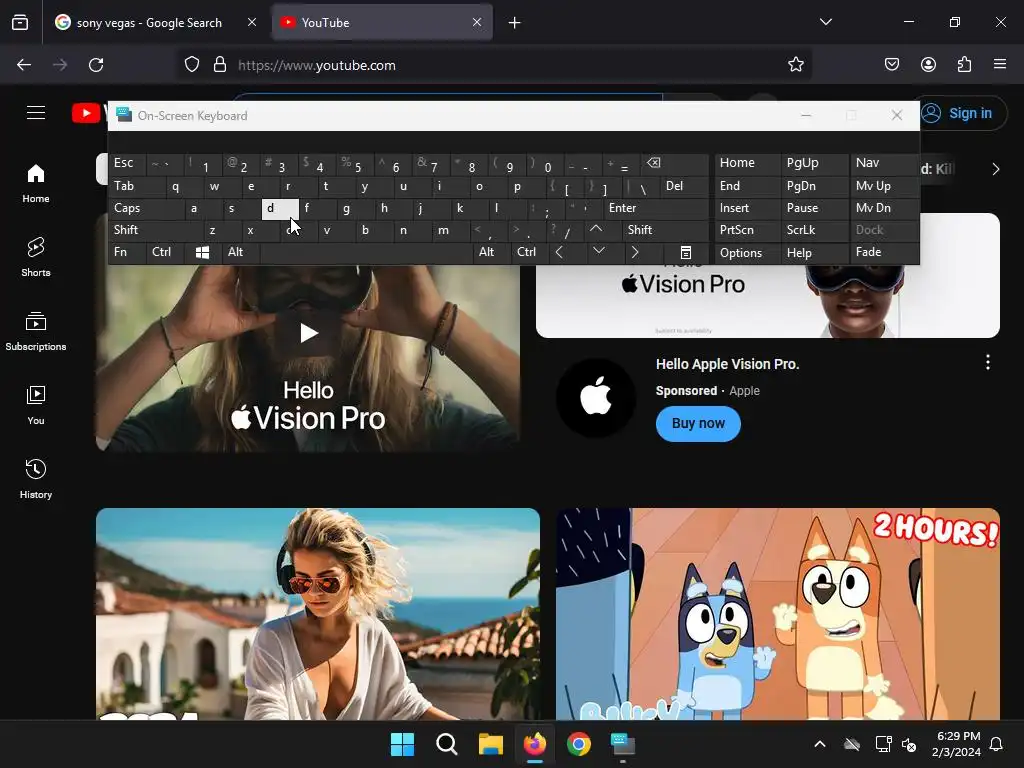Click the Firefox back arrow
1024x768 pixels.
tap(24, 65)
